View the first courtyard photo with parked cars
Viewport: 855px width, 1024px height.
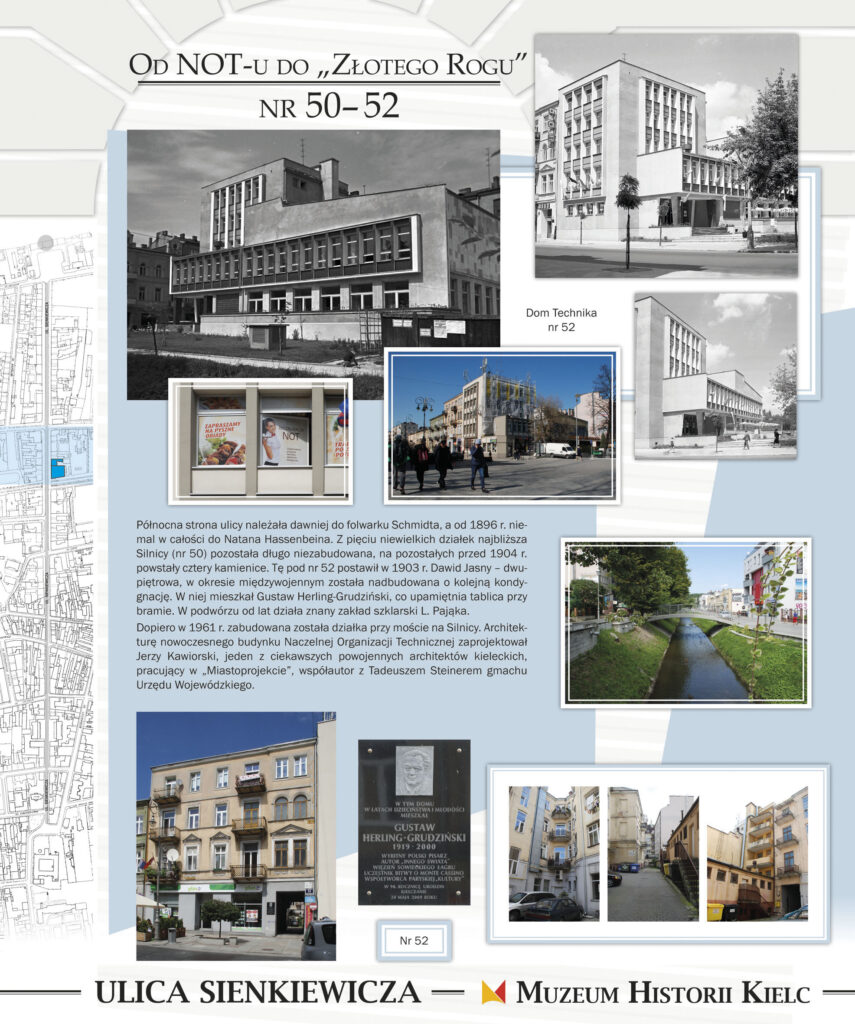pyautogui.click(x=554, y=854)
